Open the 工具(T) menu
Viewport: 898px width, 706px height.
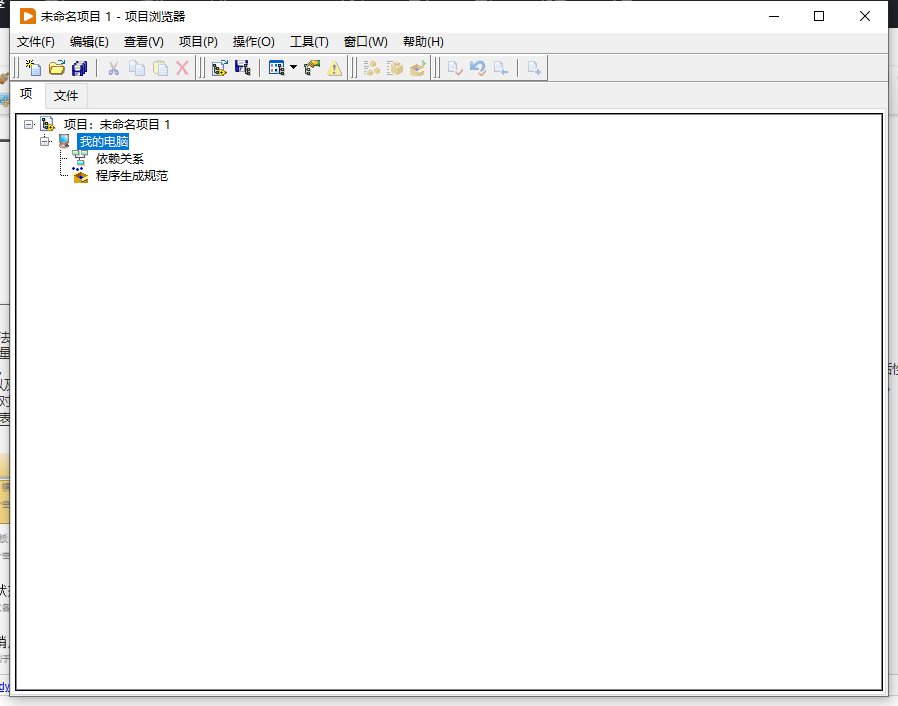click(309, 42)
